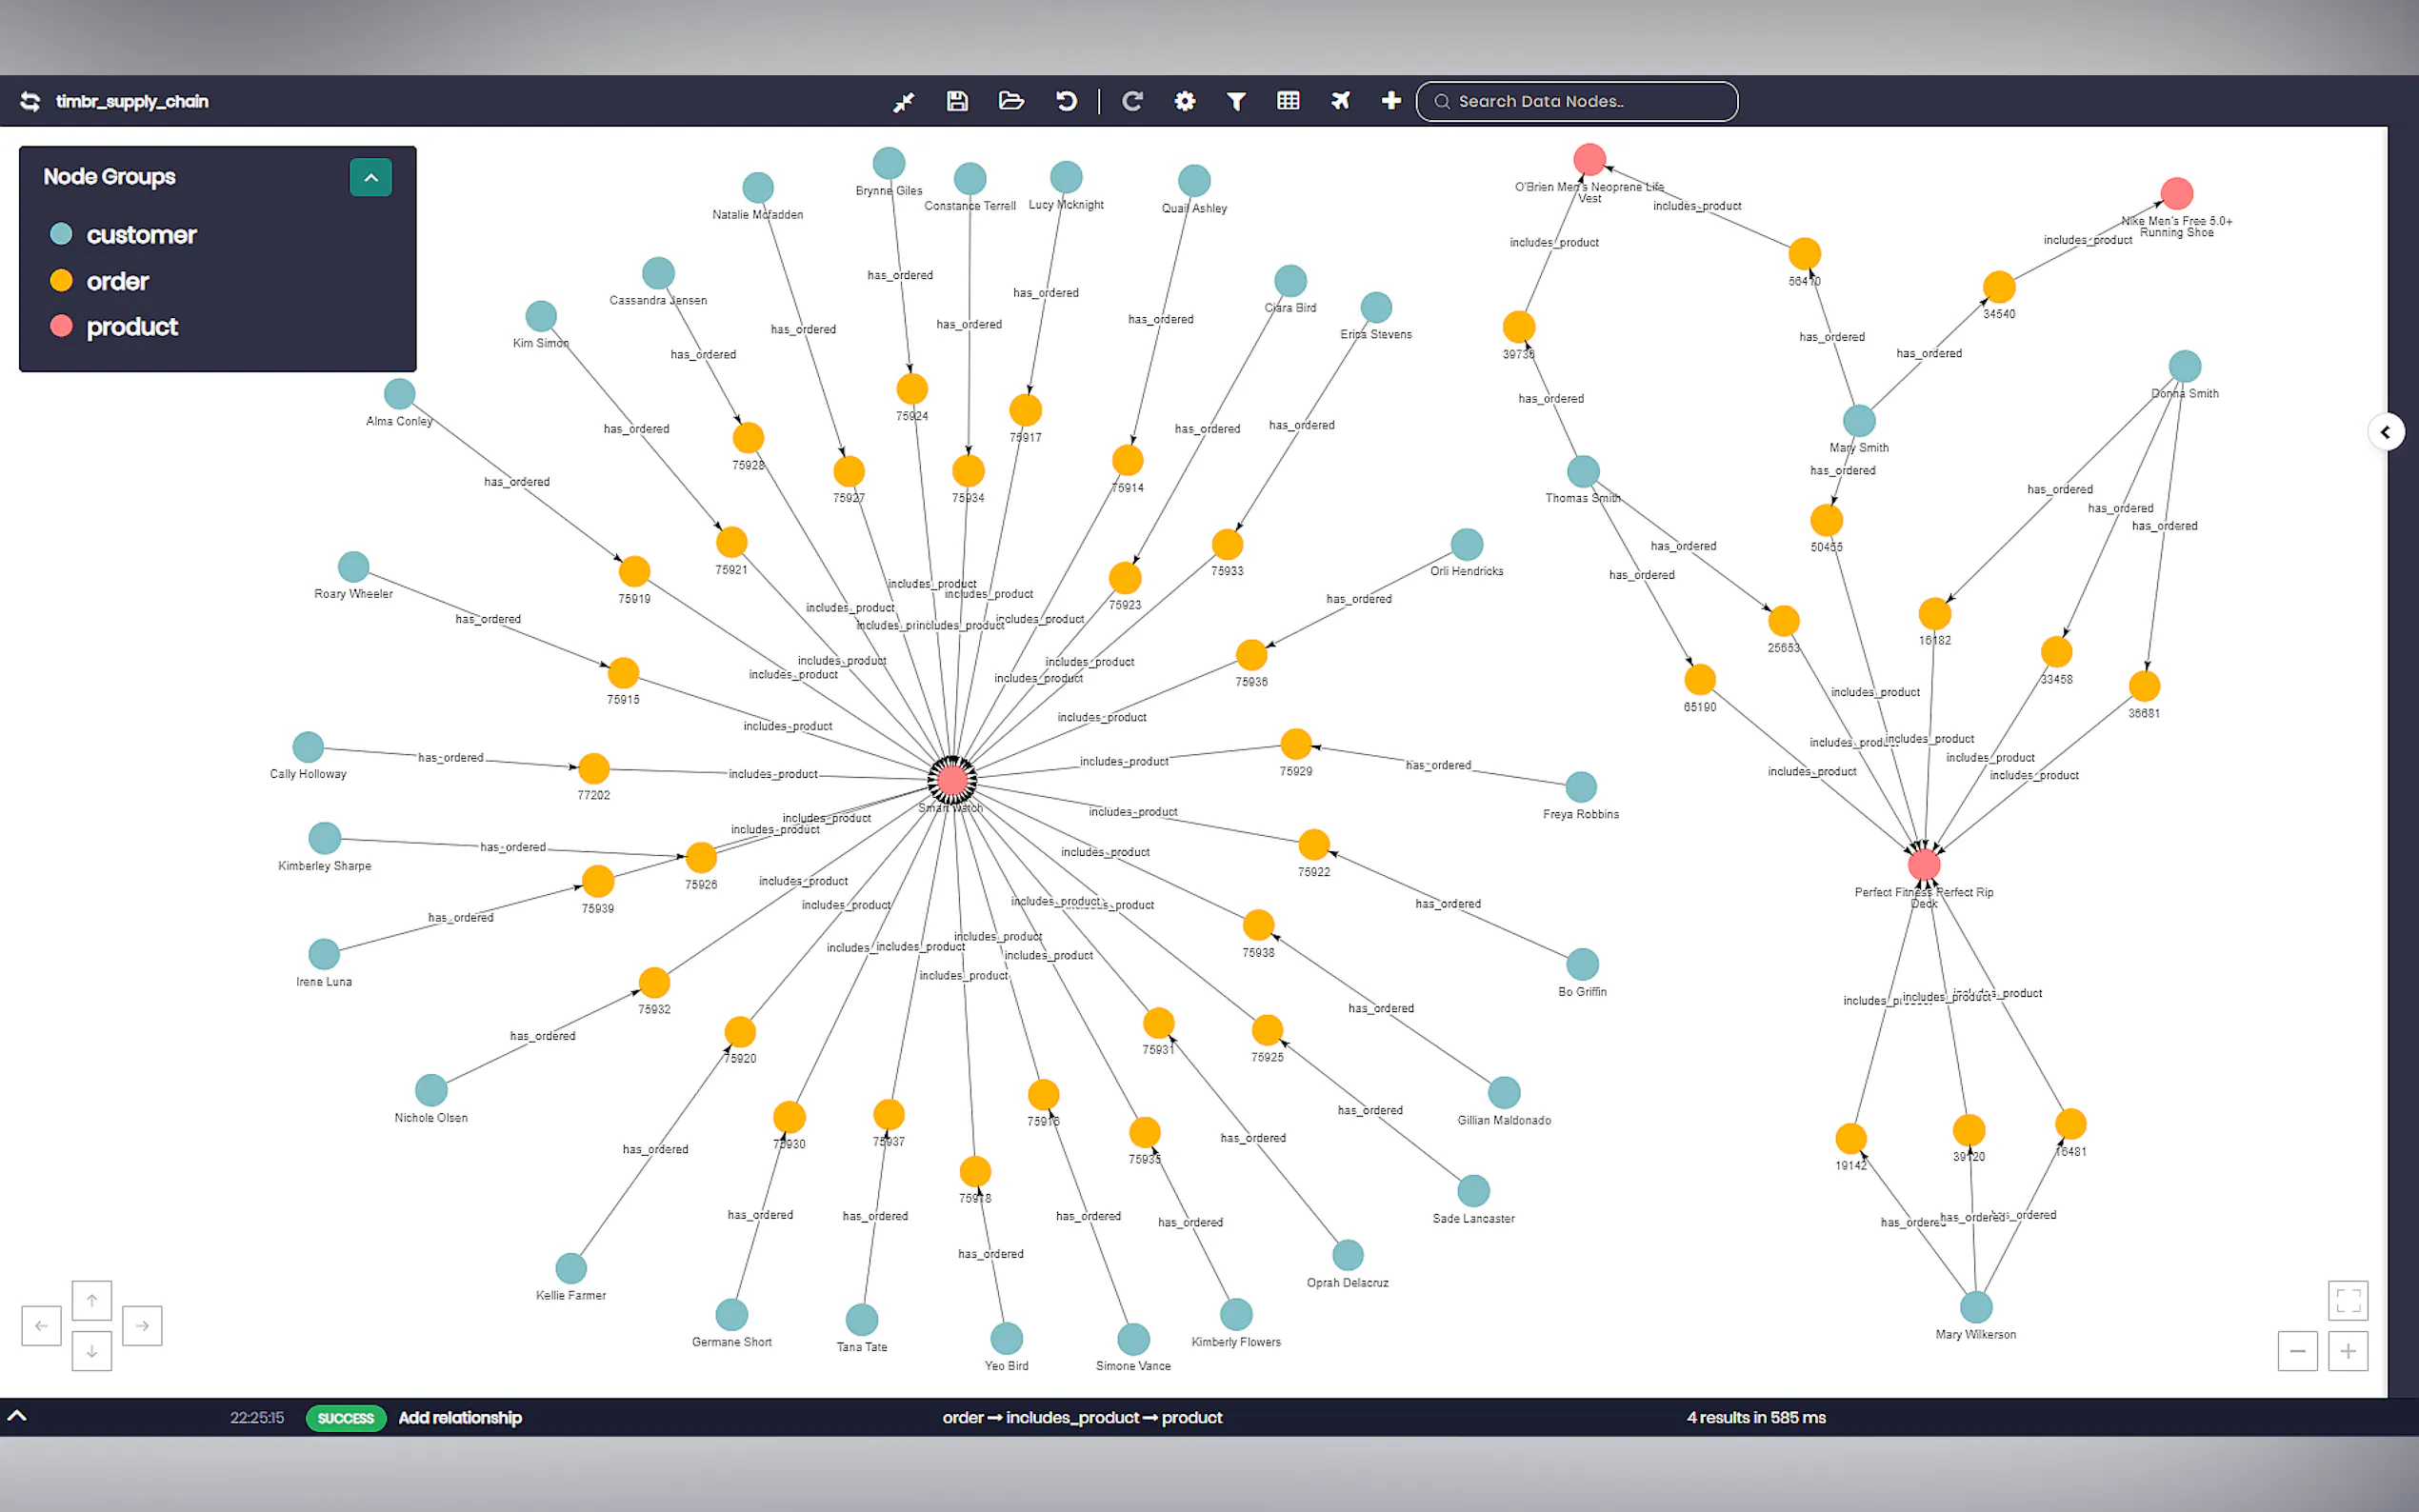Screen dimensions: 2419x1512
Task: Open graph settings via the gear icon
Action: click(1185, 101)
